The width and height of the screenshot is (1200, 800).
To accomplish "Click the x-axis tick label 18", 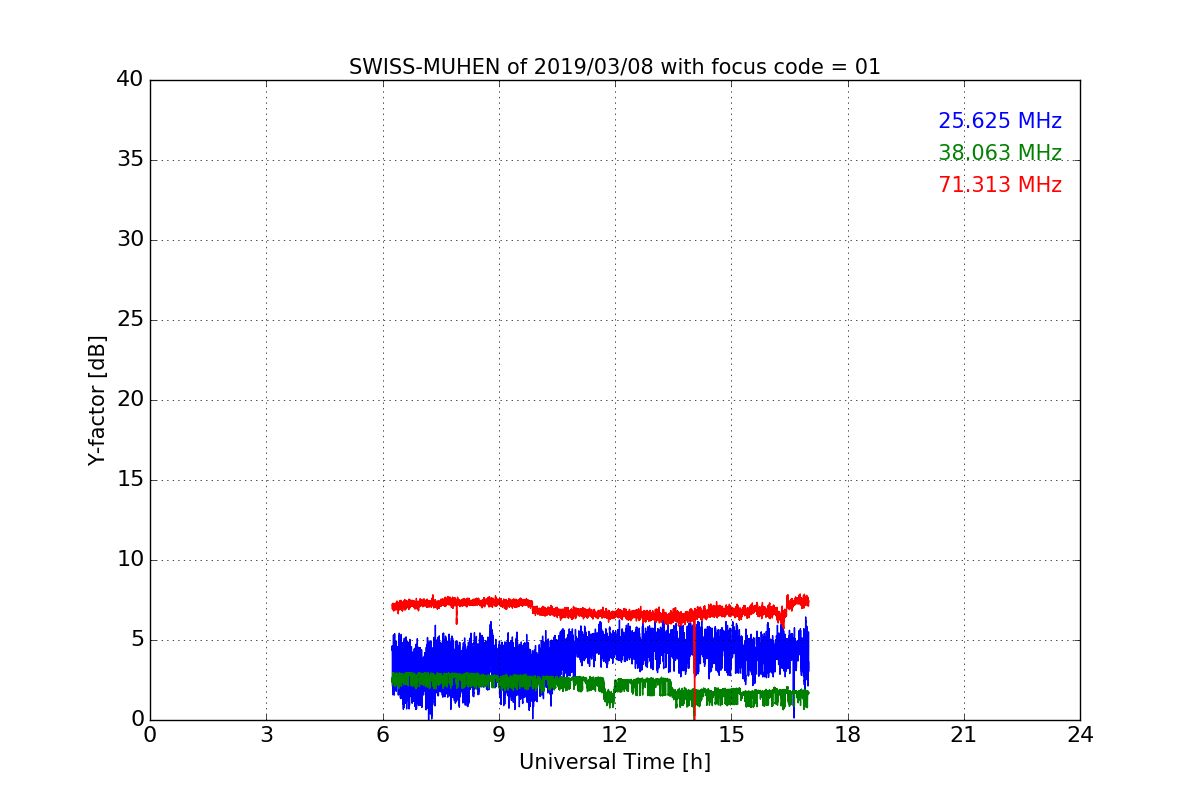I will [848, 735].
